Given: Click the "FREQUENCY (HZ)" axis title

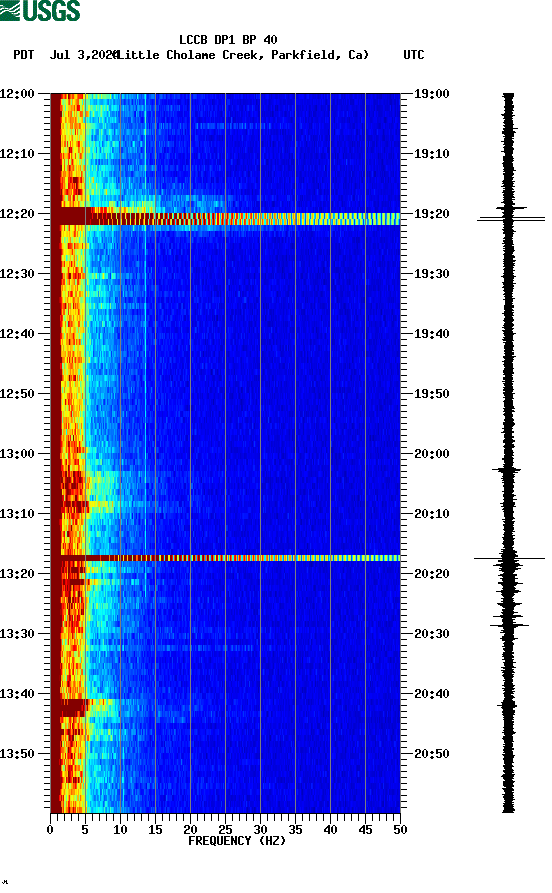Looking at the screenshot, I should [237, 841].
